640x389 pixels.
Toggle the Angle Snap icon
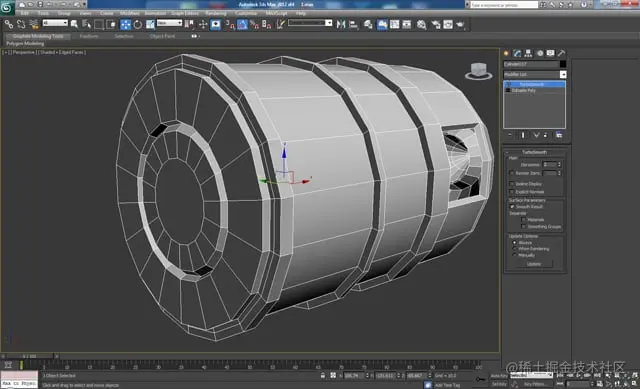pos(242,24)
